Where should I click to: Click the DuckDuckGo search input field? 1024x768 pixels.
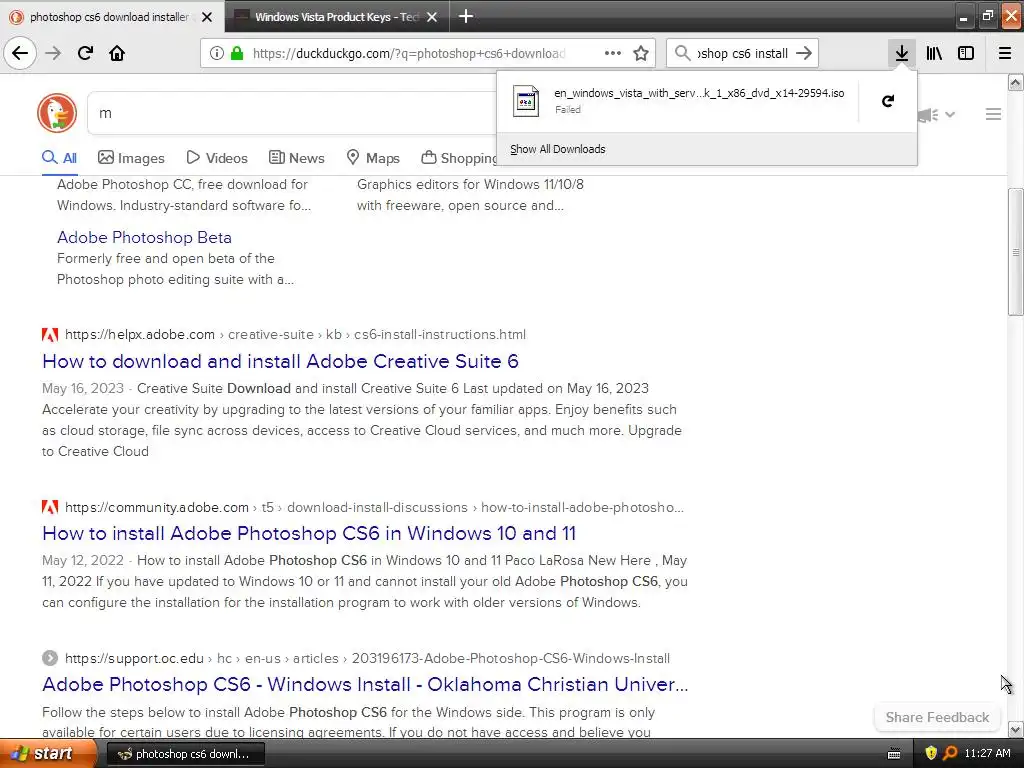pos(291,113)
